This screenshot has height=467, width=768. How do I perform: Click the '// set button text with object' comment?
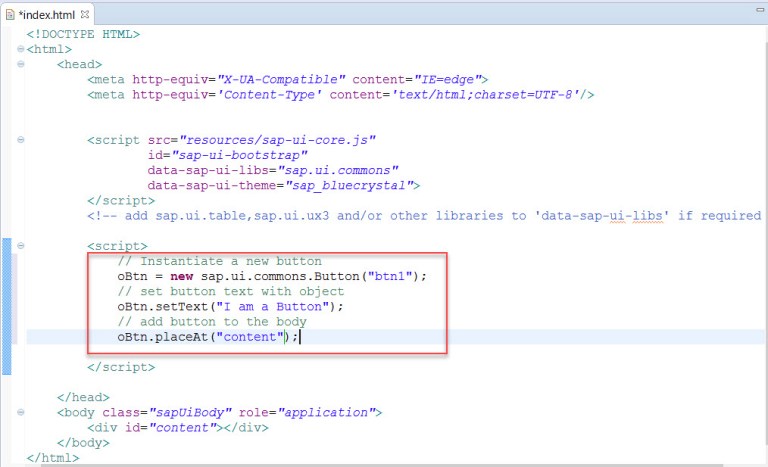pos(231,292)
